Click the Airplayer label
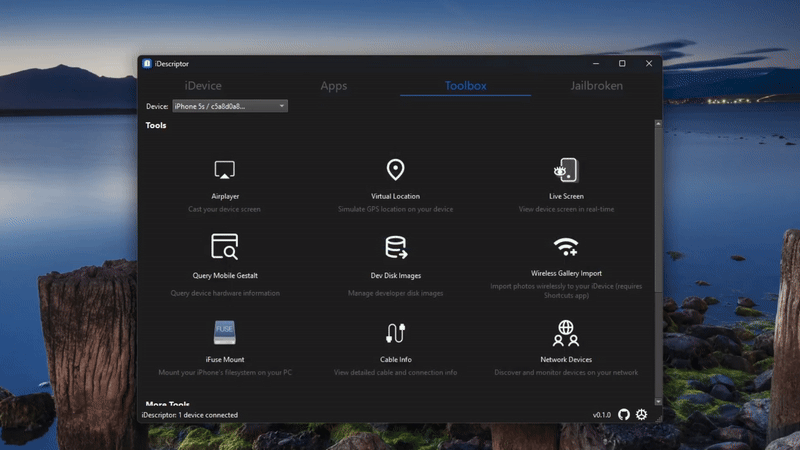 tap(225, 196)
